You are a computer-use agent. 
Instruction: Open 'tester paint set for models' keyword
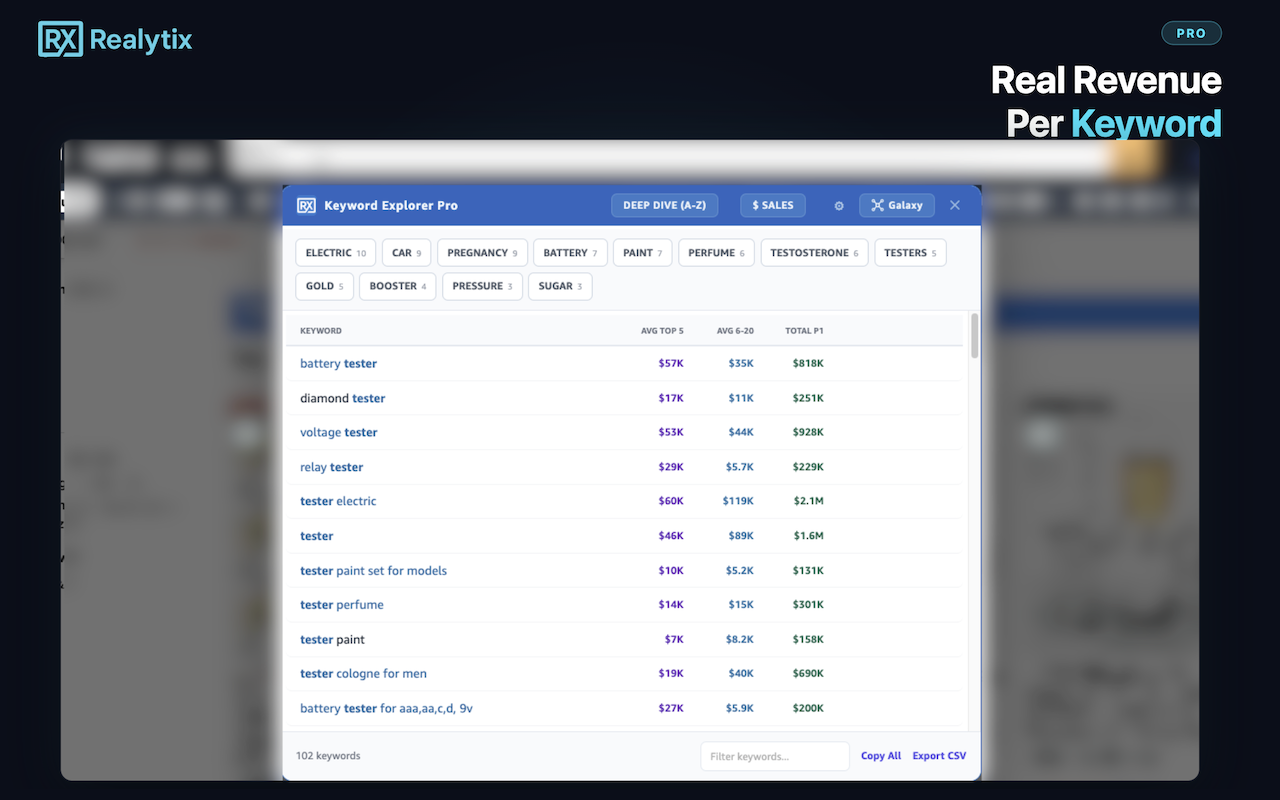373,571
